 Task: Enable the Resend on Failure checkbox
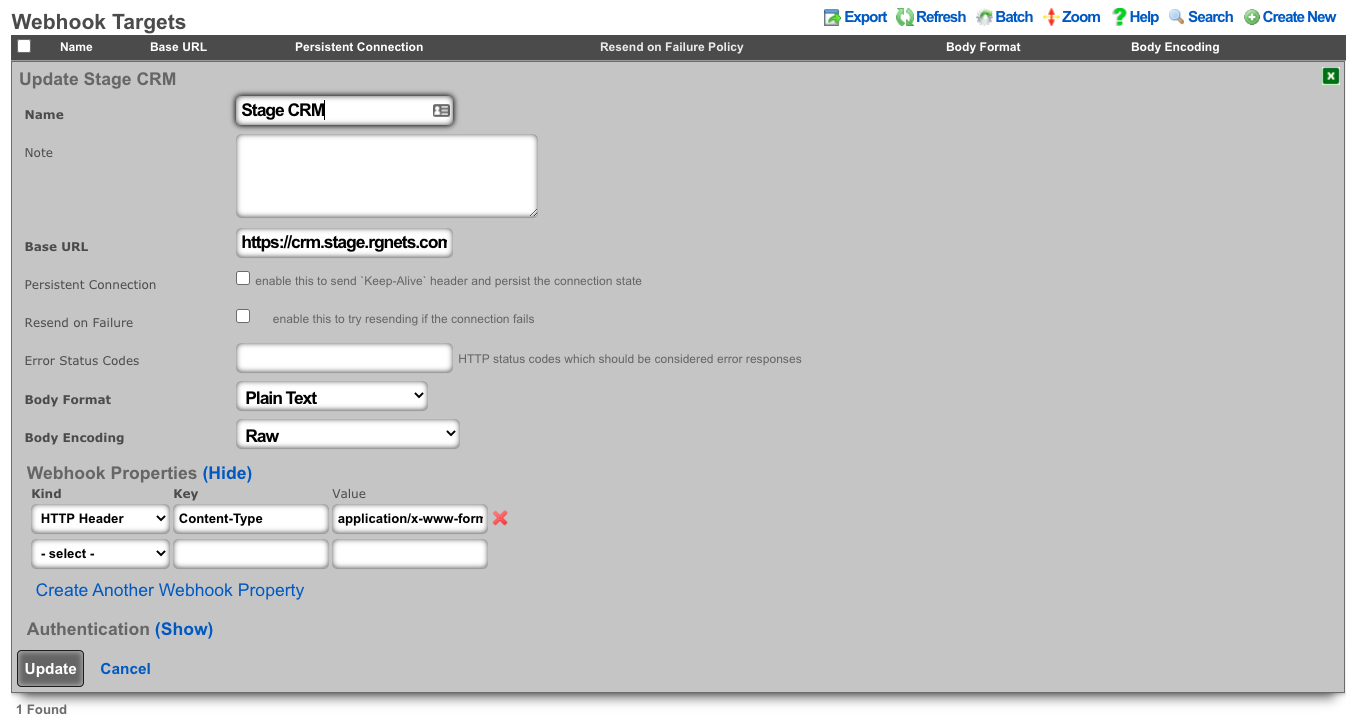[x=243, y=317]
